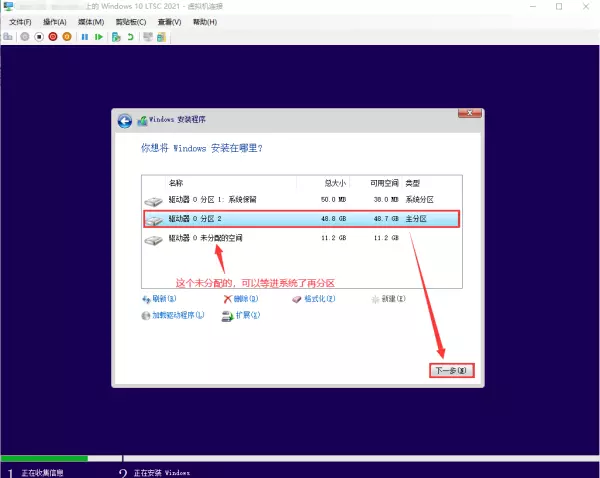Screen dimensions: 600x478
Task: Click the disk icon of 分区 1 row
Action: point(153,201)
